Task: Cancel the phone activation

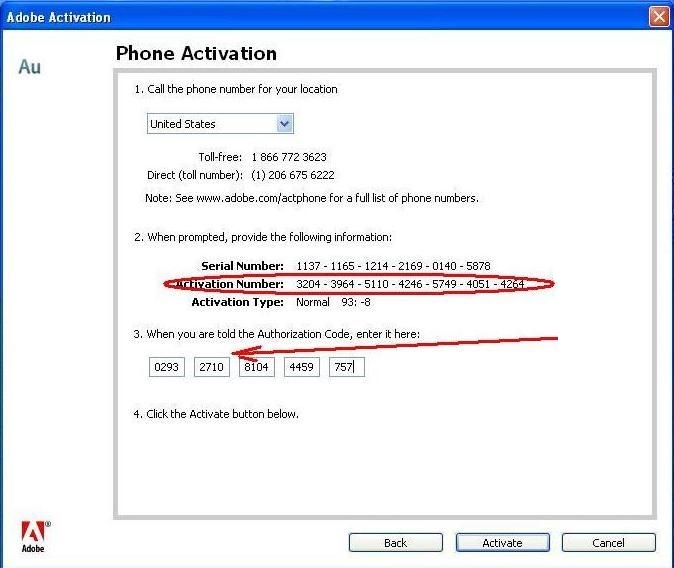Action: coord(609,543)
